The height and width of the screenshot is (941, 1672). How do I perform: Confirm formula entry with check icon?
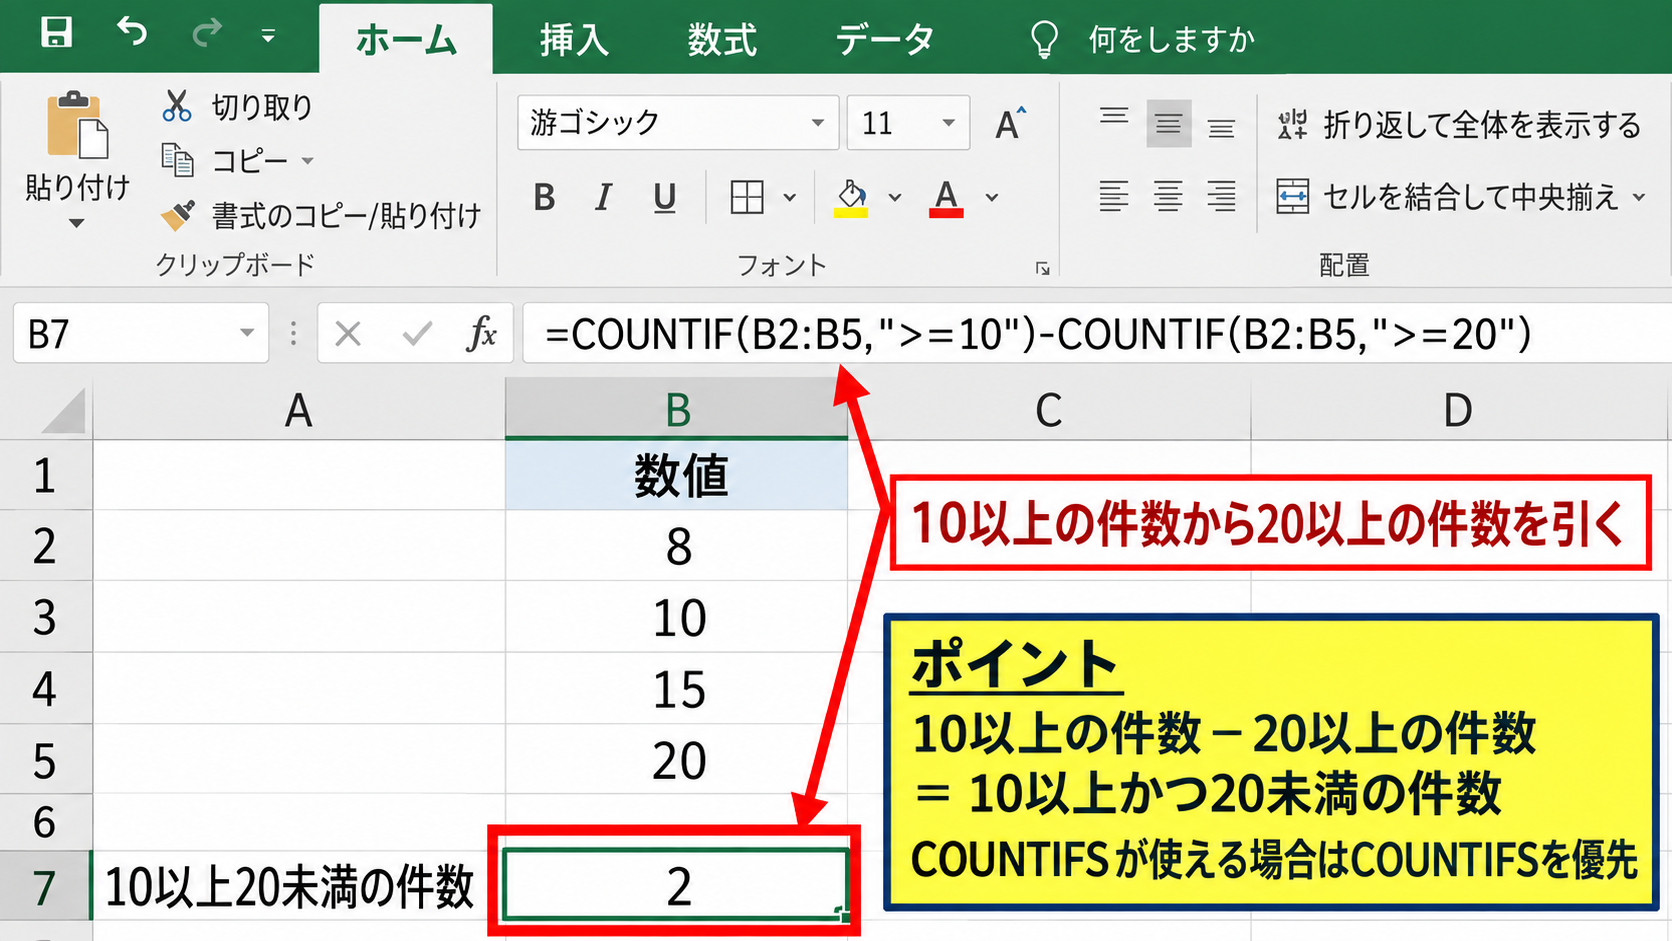coord(416,333)
